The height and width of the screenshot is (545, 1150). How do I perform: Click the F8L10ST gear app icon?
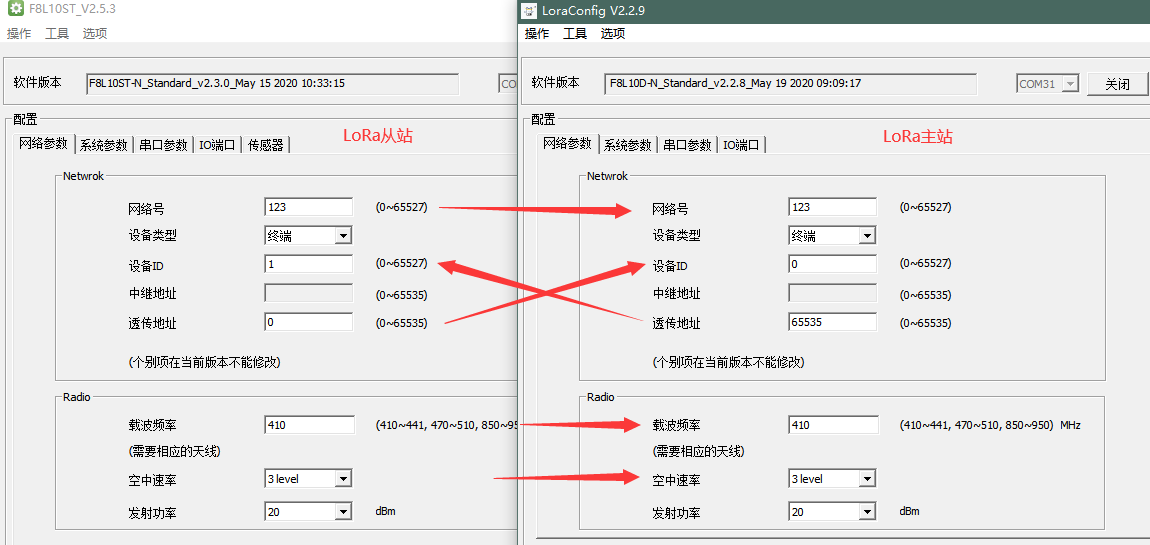15,10
